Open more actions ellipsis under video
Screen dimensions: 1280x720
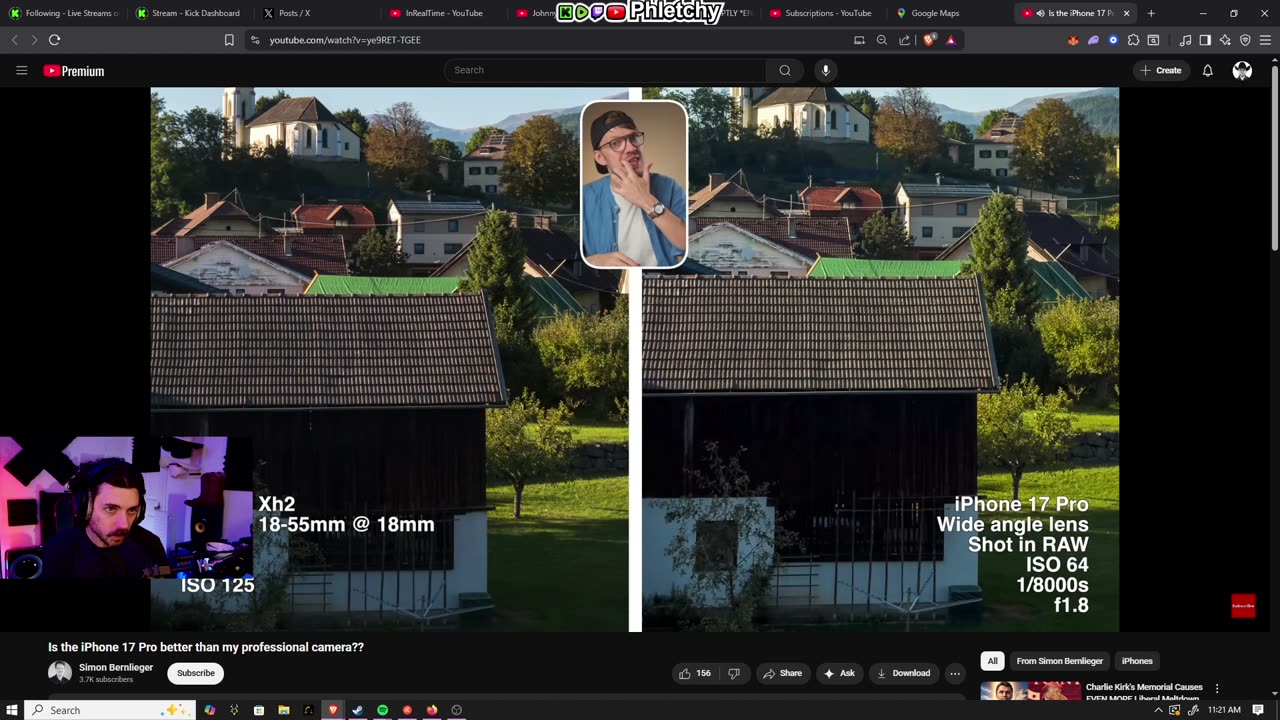(x=955, y=673)
